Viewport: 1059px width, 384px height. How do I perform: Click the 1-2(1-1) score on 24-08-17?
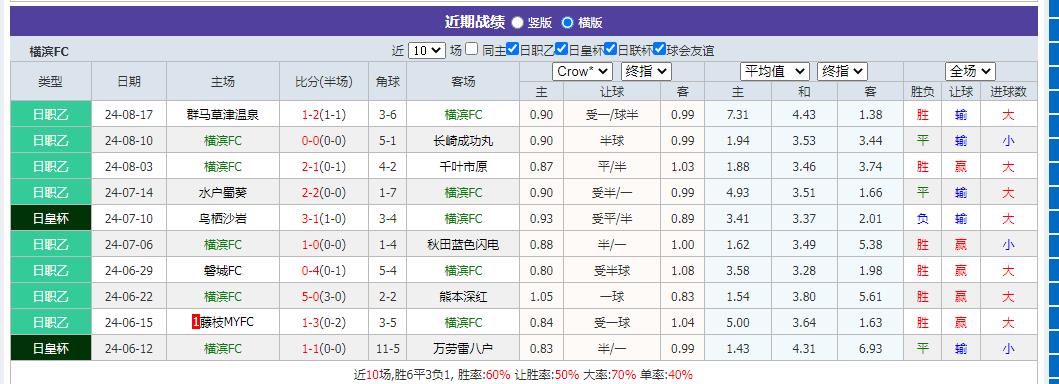coord(324,115)
